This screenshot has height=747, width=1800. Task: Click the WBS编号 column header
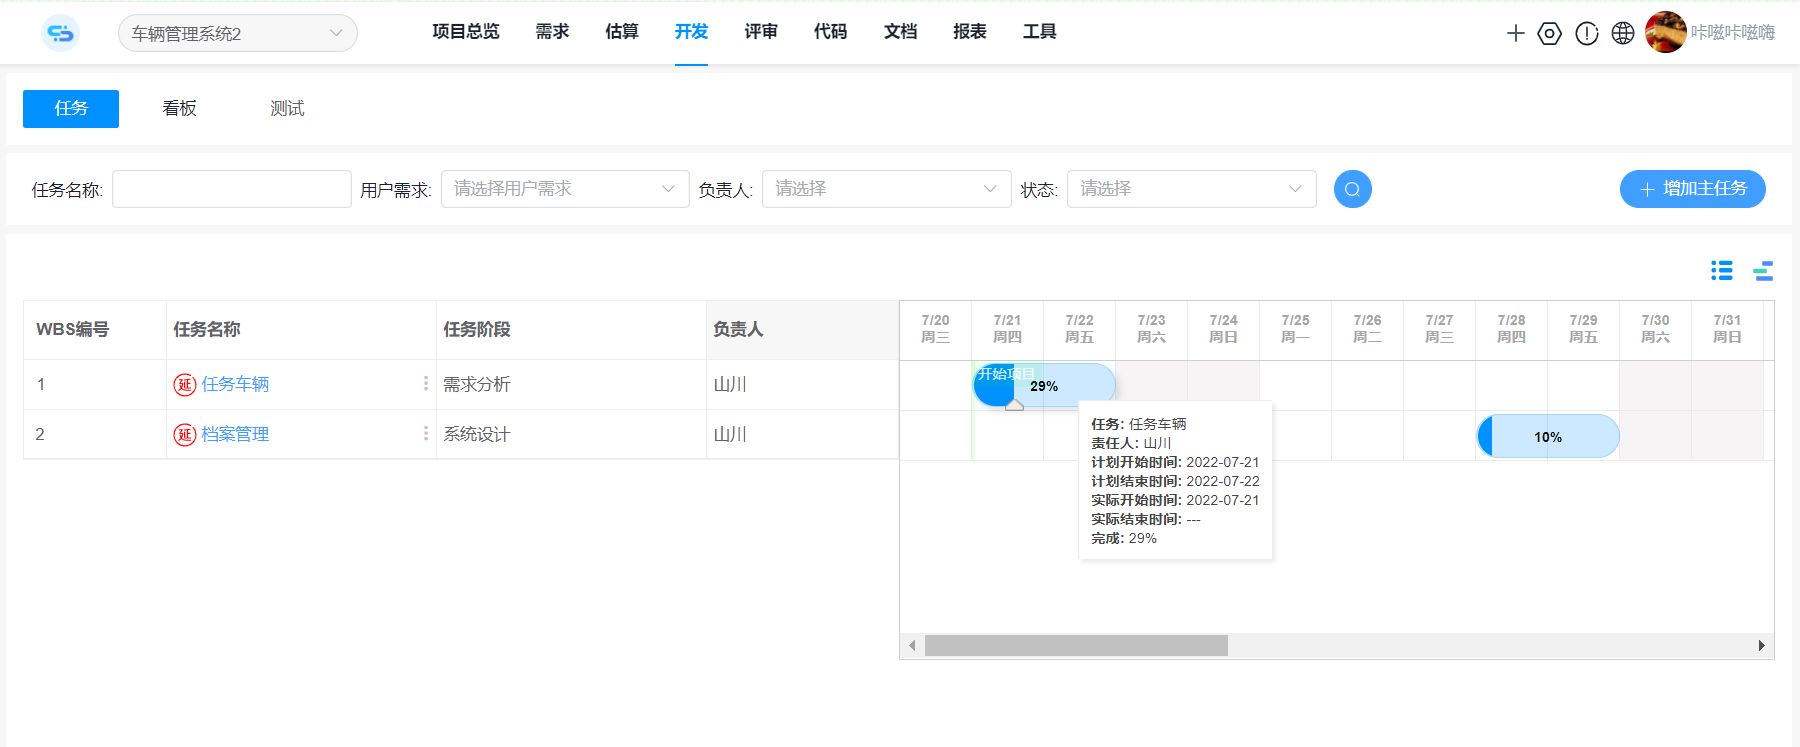point(95,330)
